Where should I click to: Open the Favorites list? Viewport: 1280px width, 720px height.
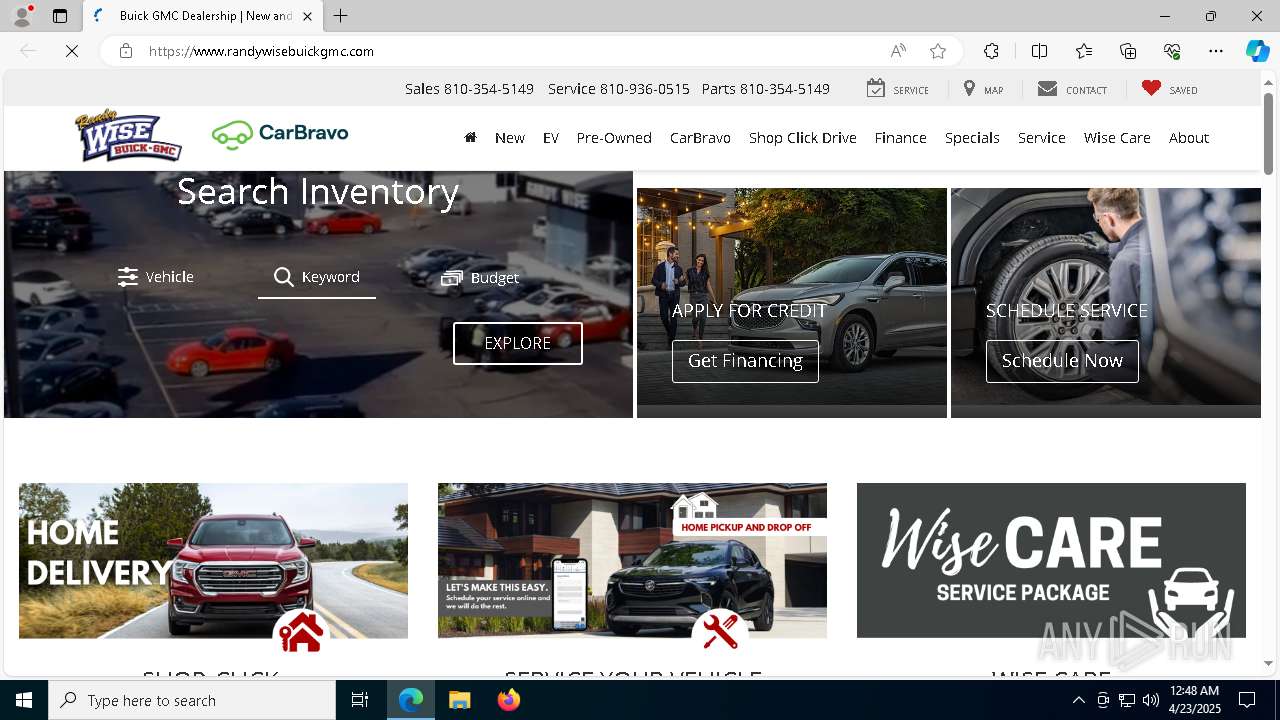coord(1084,51)
